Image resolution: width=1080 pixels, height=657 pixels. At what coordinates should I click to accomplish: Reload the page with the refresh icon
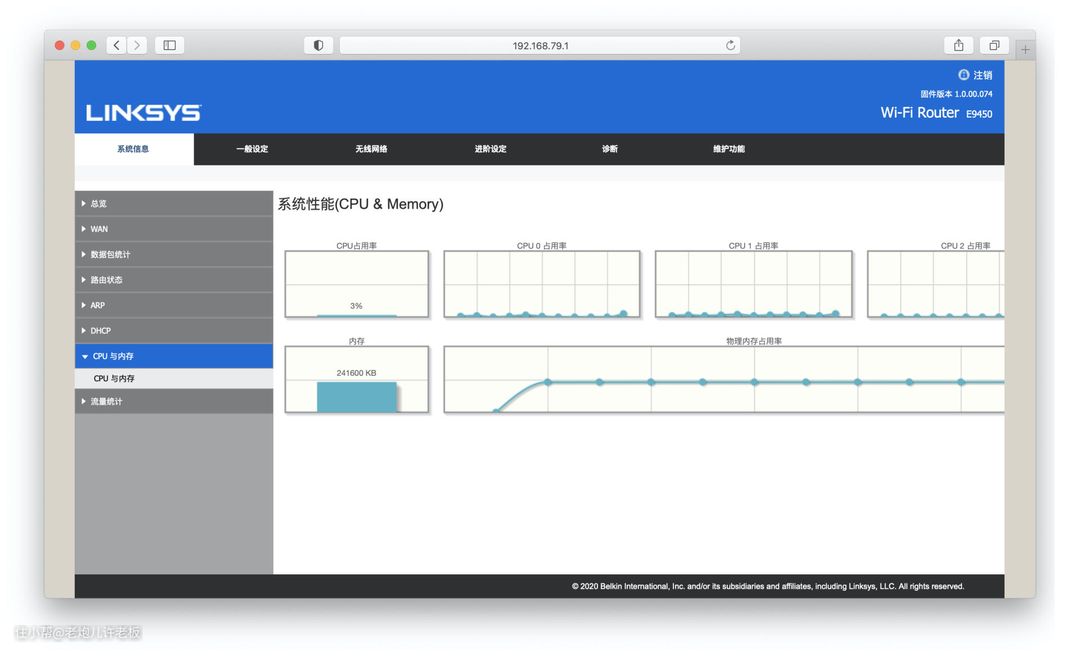(731, 45)
